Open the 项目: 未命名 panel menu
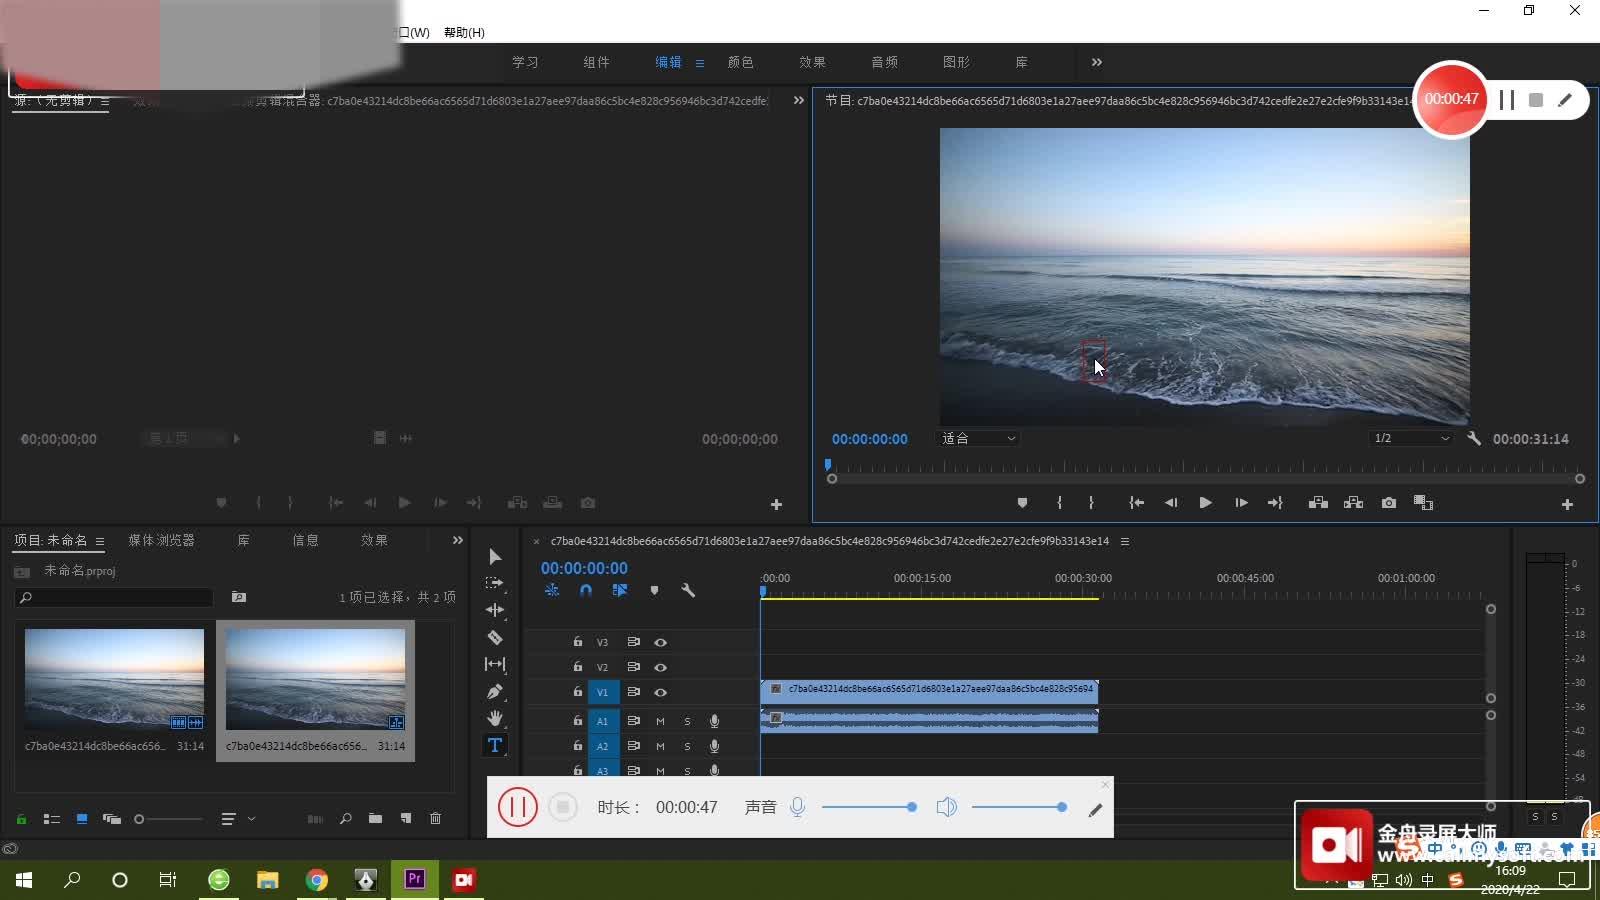Screen dimensions: 1600x900 [100, 541]
